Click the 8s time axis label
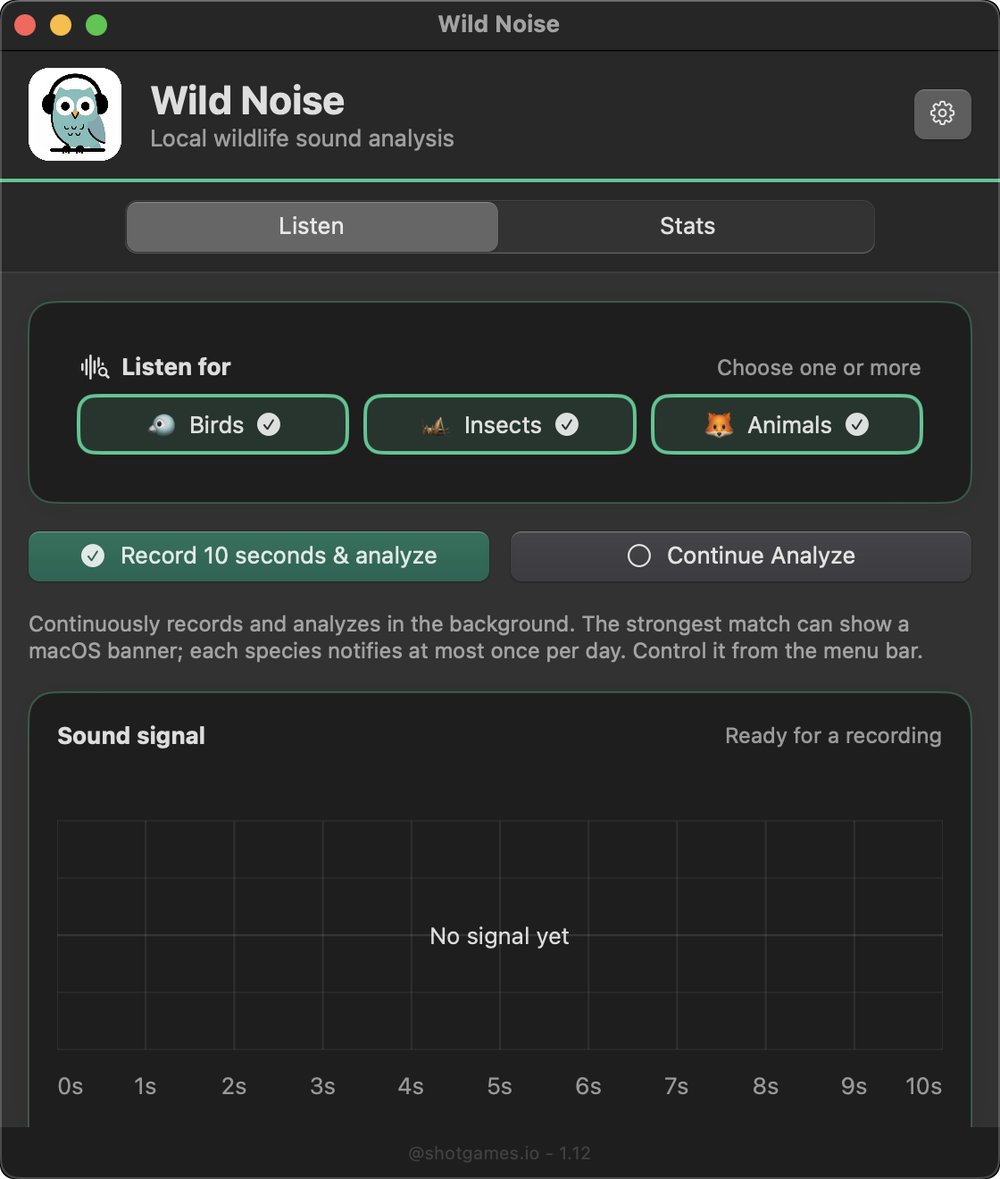 (765, 1087)
